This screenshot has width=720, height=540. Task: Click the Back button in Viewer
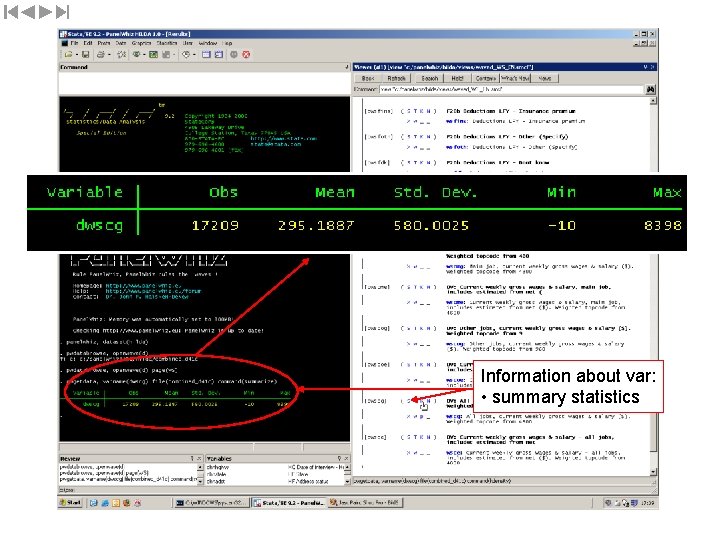pyautogui.click(x=368, y=79)
